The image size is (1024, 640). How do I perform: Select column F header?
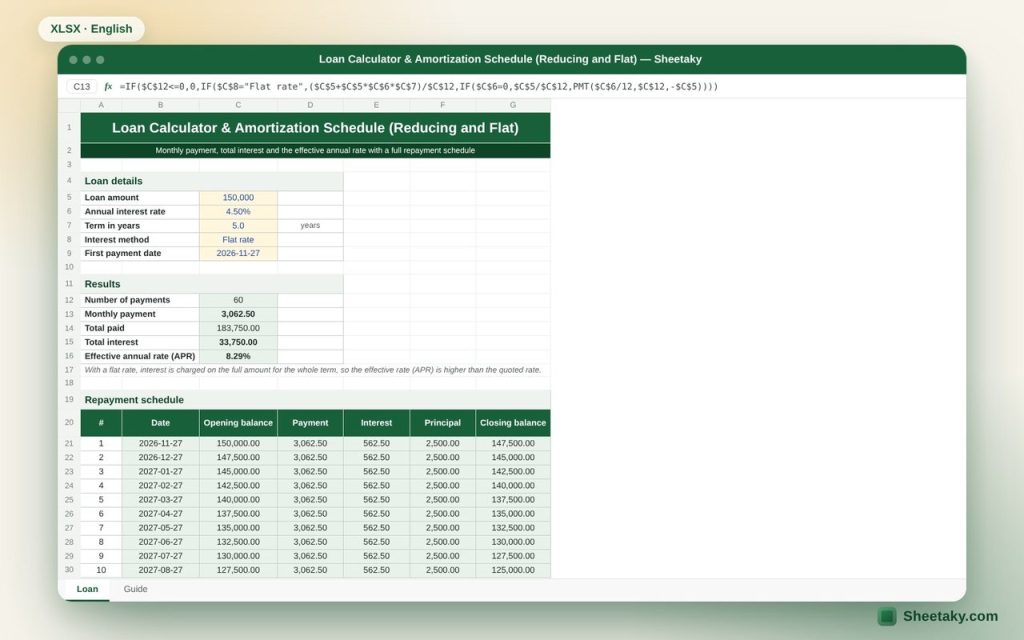(x=443, y=105)
